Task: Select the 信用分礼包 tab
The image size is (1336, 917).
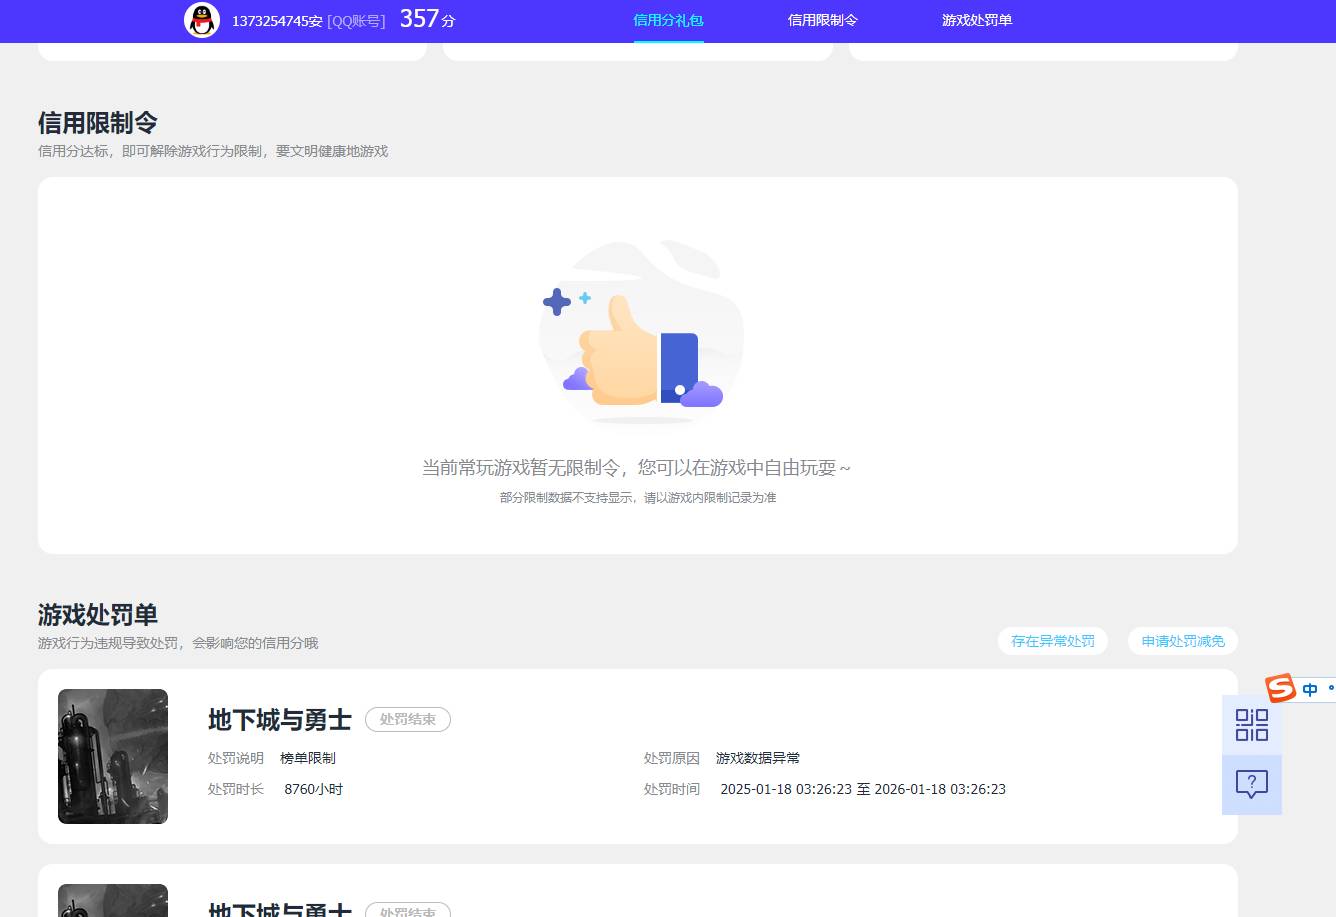Action: (667, 20)
